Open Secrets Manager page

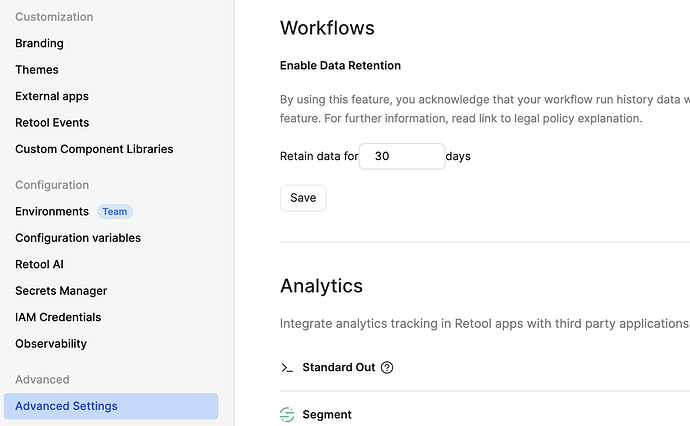point(61,290)
